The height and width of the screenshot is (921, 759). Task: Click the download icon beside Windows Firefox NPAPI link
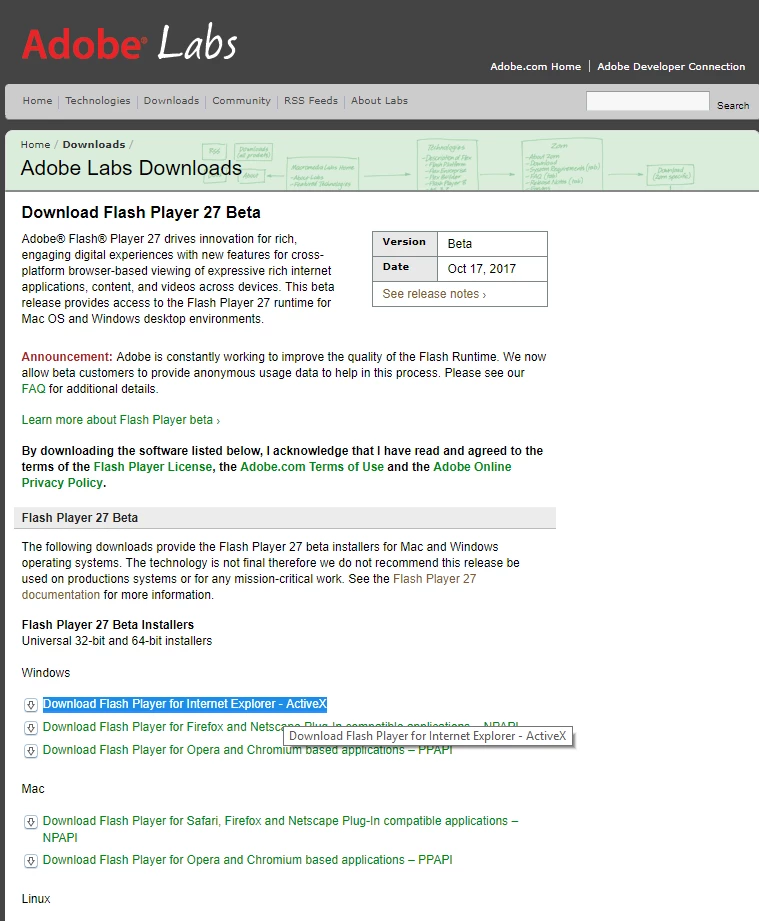pyautogui.click(x=31, y=728)
